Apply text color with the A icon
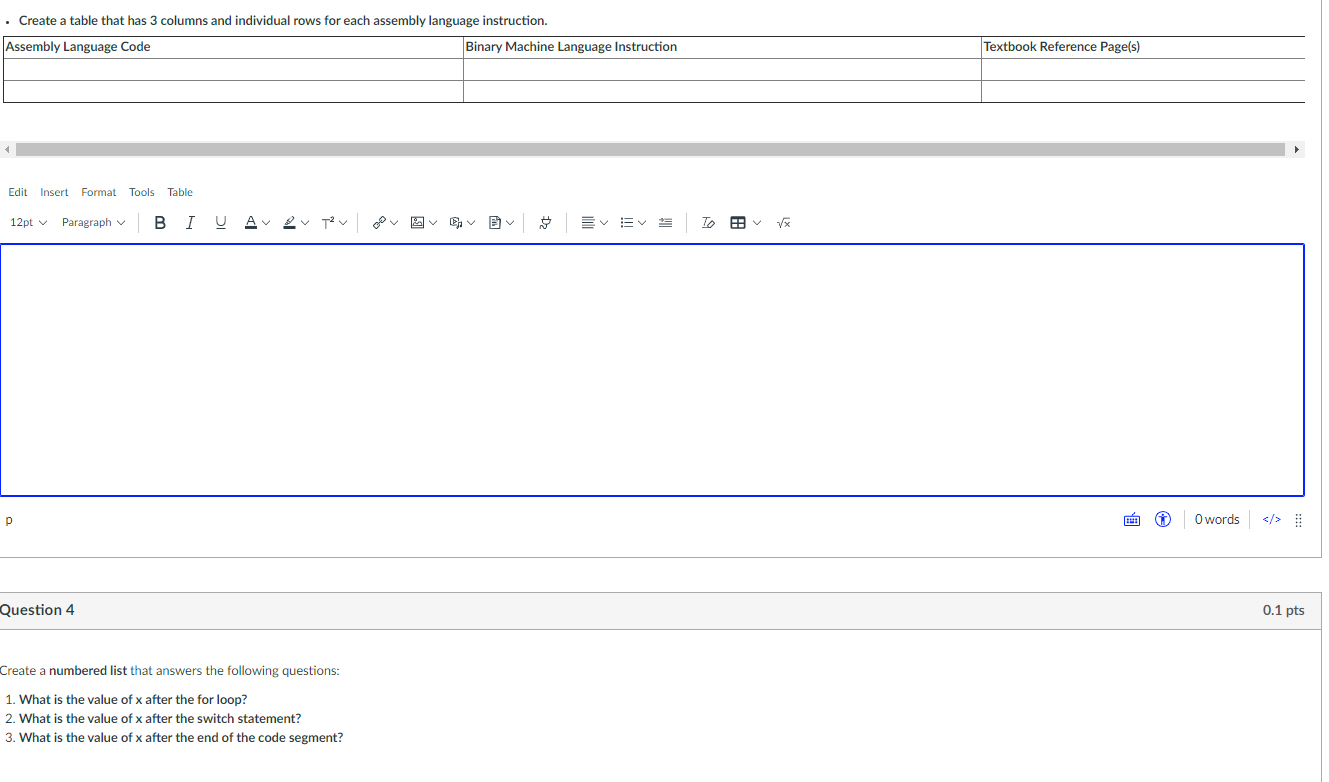This screenshot has width=1329, height=782. point(250,222)
